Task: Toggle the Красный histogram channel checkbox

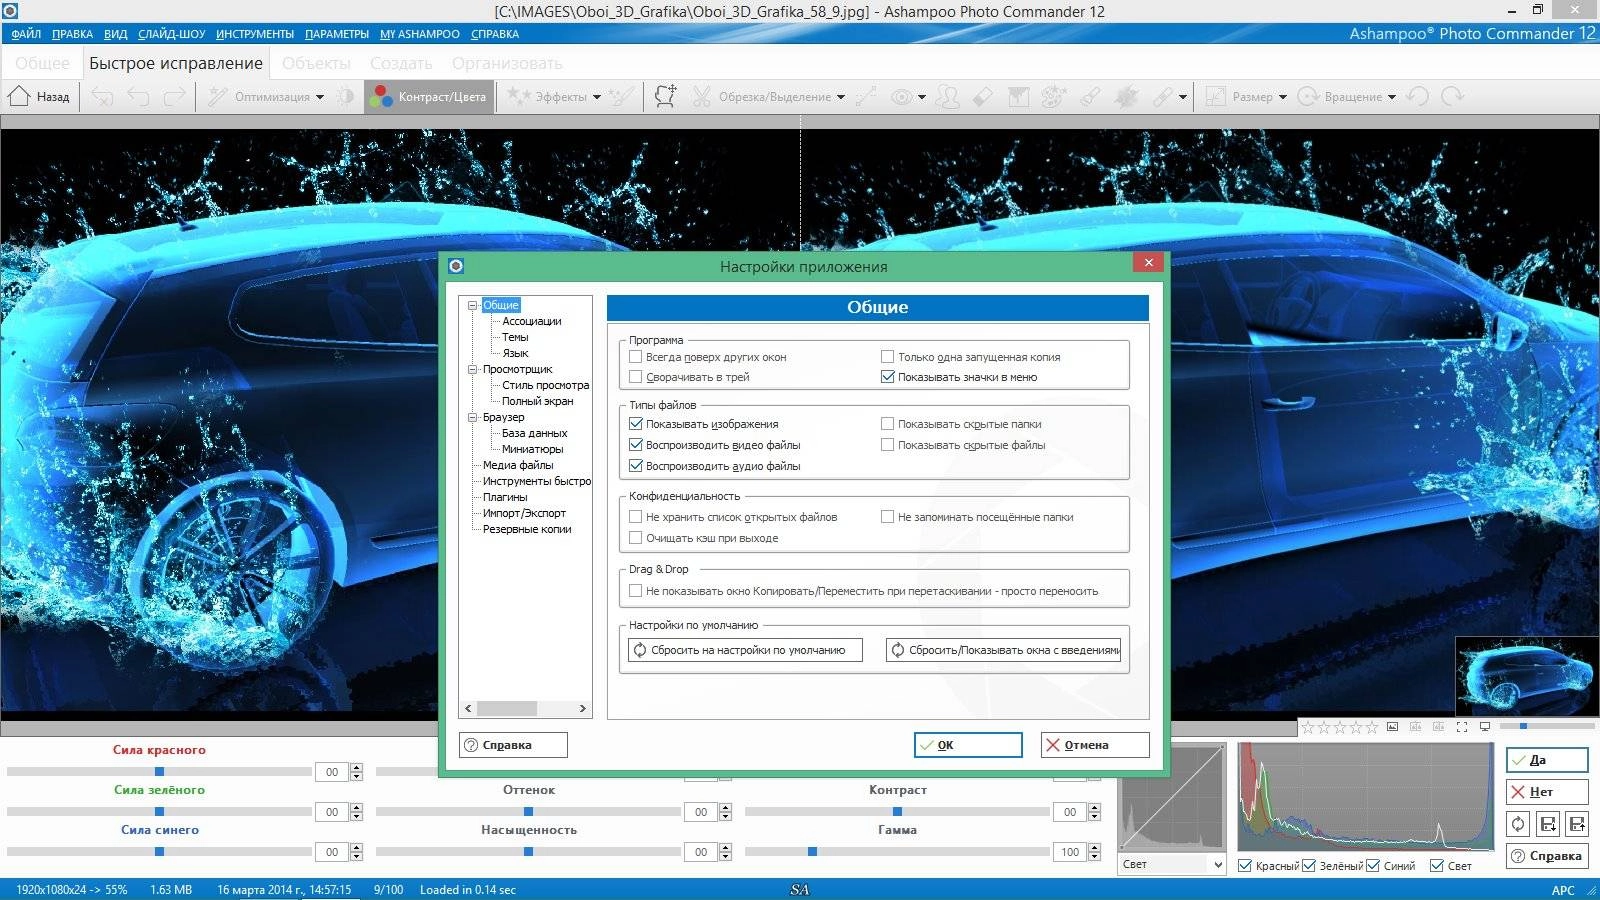Action: click(x=1245, y=866)
